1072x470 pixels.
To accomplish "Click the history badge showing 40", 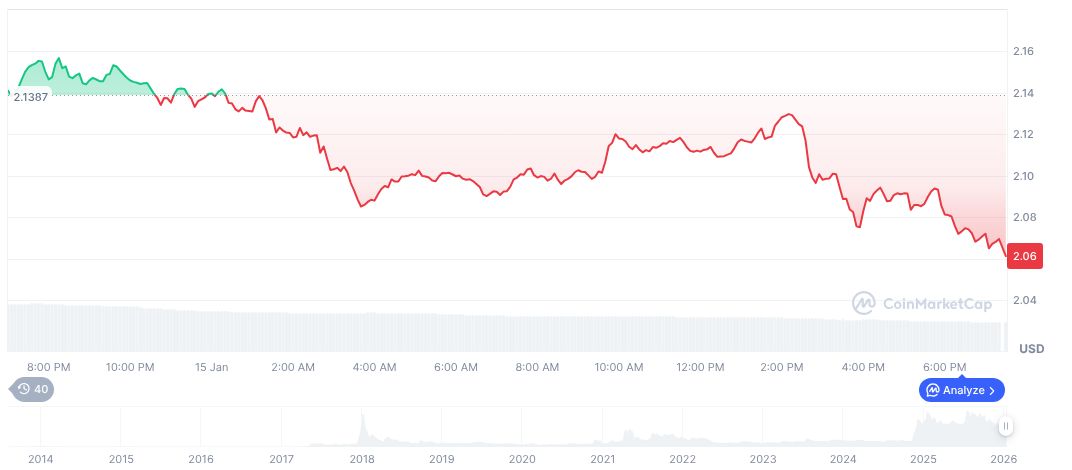I will coord(31,390).
